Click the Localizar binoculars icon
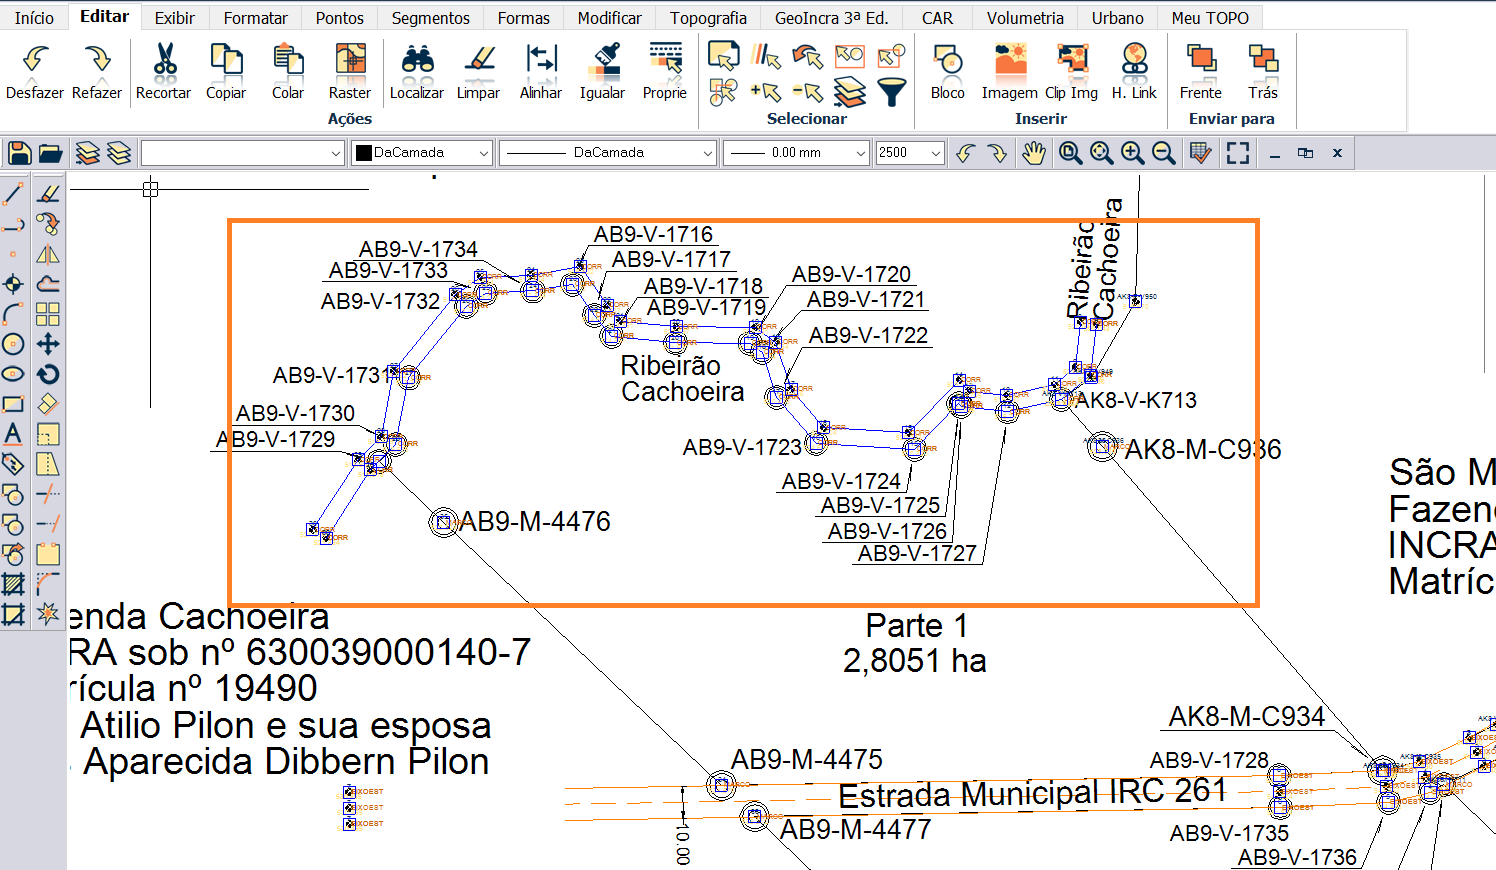This screenshot has width=1496, height=870. click(417, 61)
